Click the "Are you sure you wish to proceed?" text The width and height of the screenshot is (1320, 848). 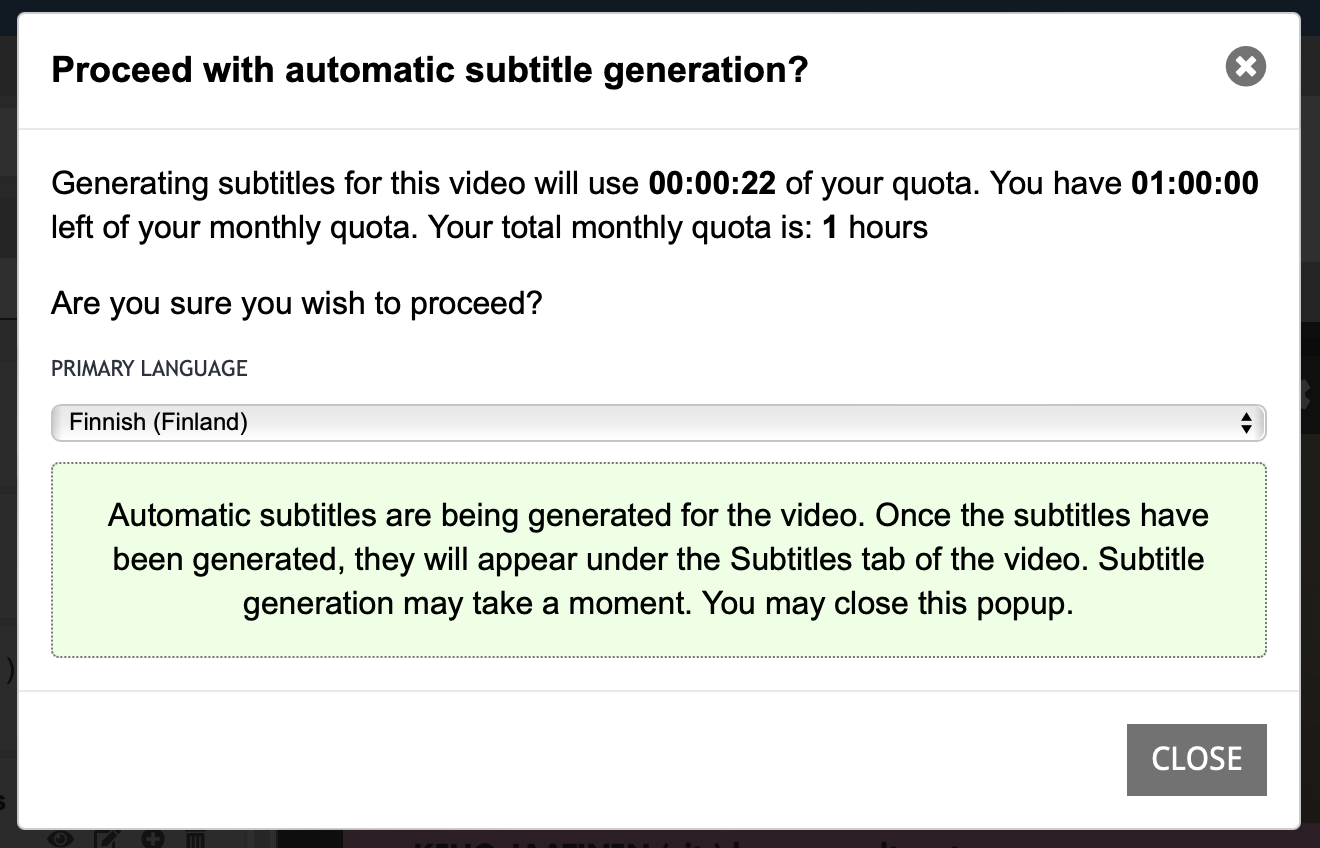296,302
